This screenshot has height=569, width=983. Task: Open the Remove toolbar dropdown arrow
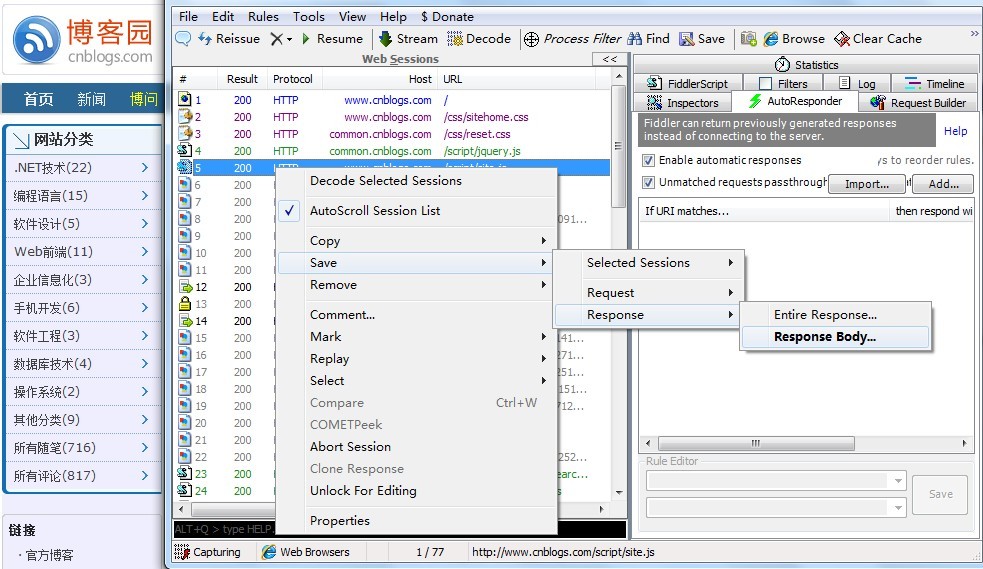290,39
